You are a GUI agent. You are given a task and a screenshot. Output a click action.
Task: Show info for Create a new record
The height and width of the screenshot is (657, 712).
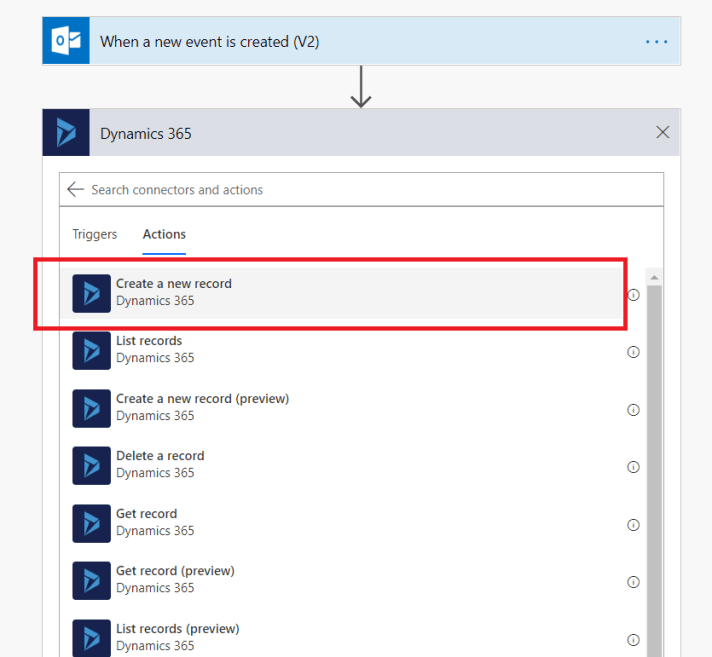click(x=633, y=295)
